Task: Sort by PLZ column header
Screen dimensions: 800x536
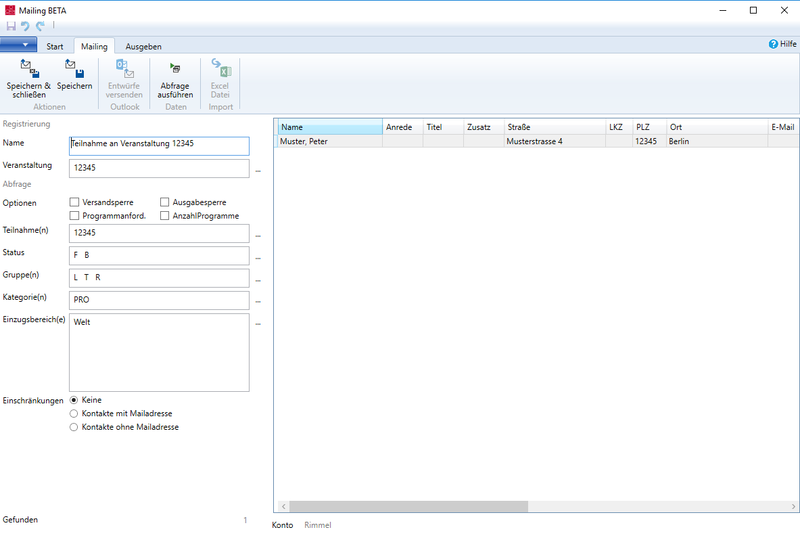Action: coord(649,127)
